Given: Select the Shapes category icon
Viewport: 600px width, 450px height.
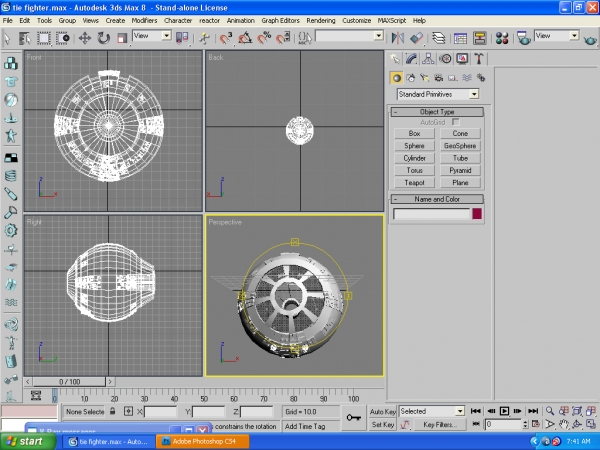Looking at the screenshot, I should (411, 78).
